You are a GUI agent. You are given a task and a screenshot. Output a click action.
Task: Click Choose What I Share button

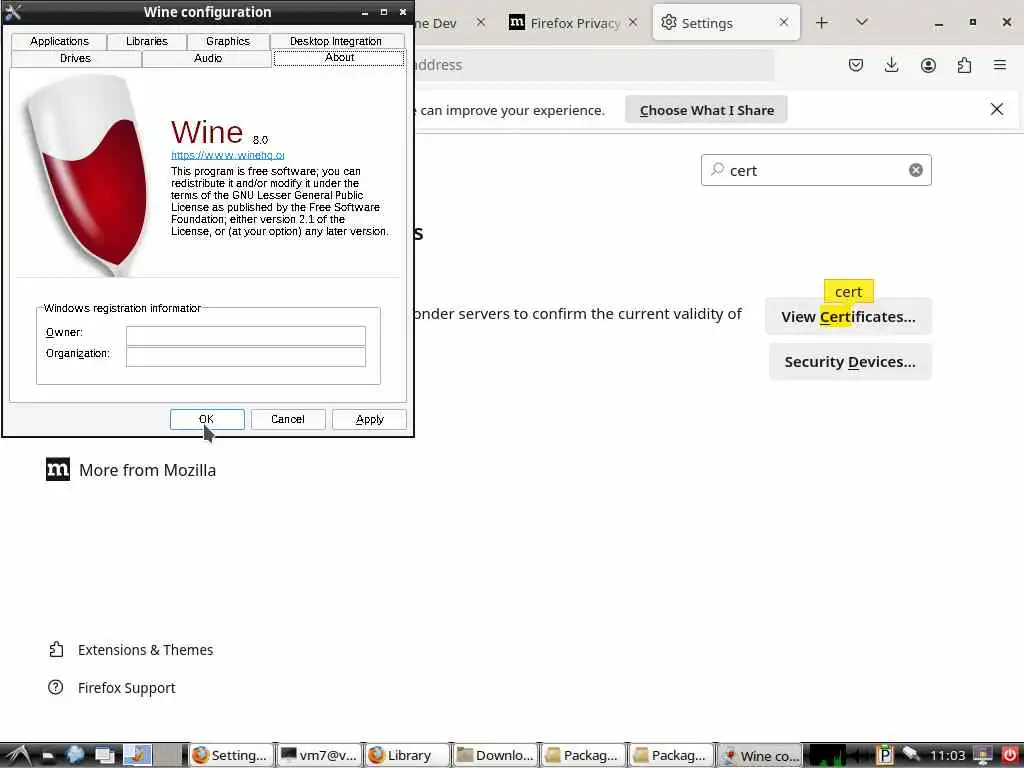click(x=706, y=110)
